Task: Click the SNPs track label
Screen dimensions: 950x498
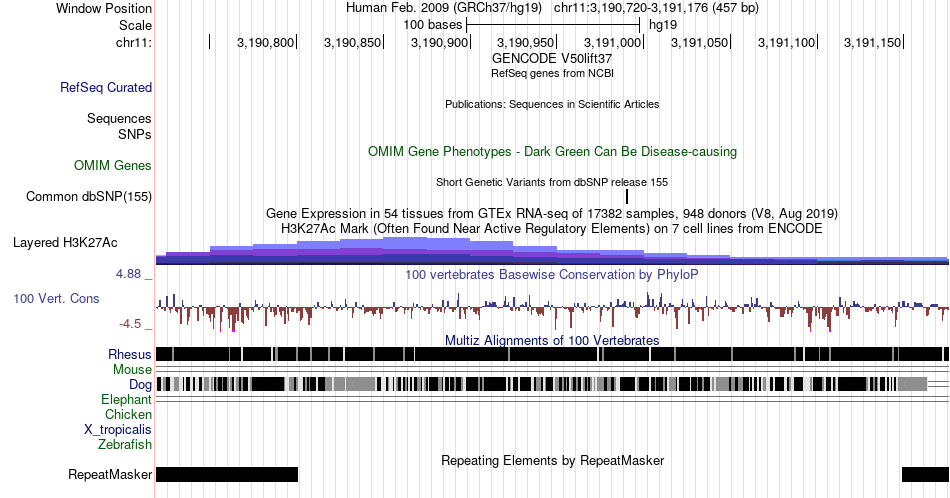Action: (x=135, y=134)
